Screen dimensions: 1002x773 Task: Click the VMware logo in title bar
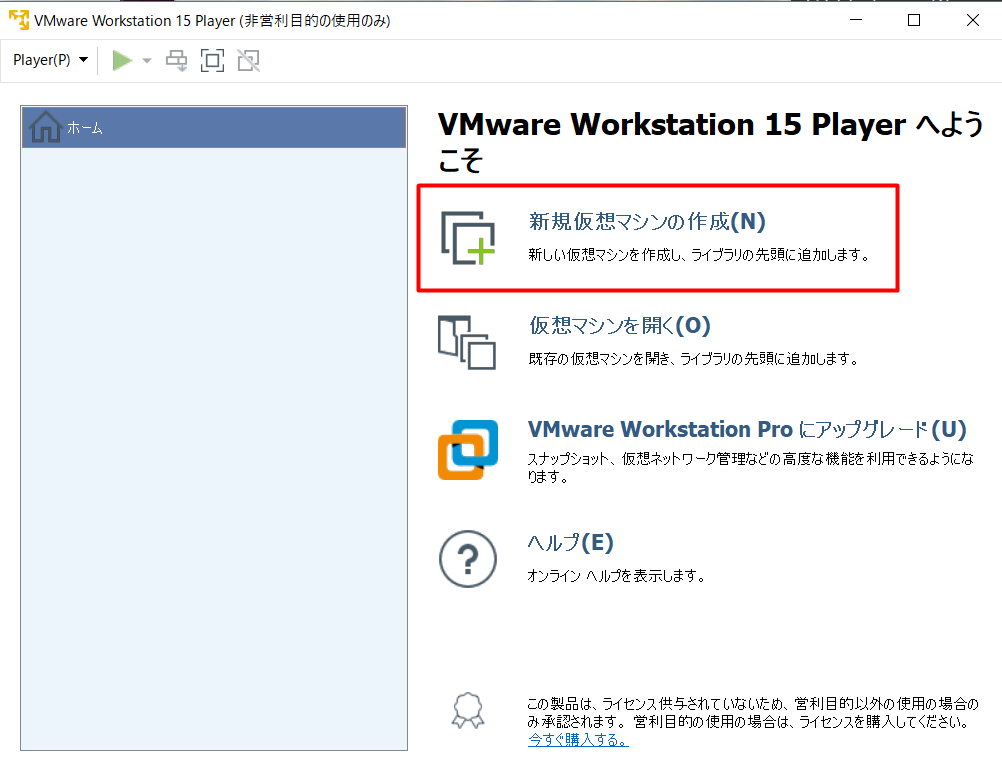click(x=19, y=20)
